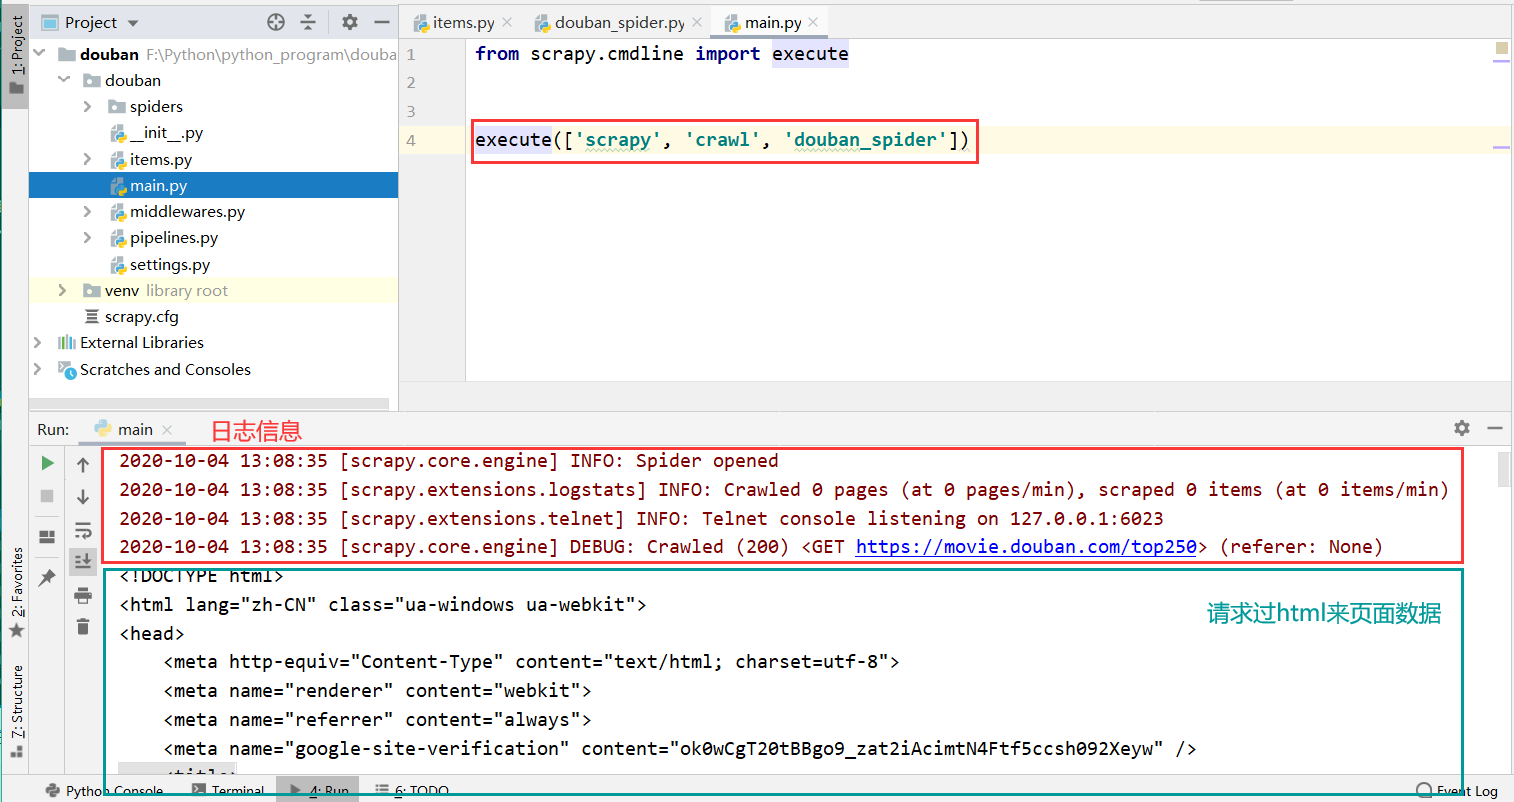
Task: Click the Run console vertical scrollbar
Action: [x=1504, y=470]
